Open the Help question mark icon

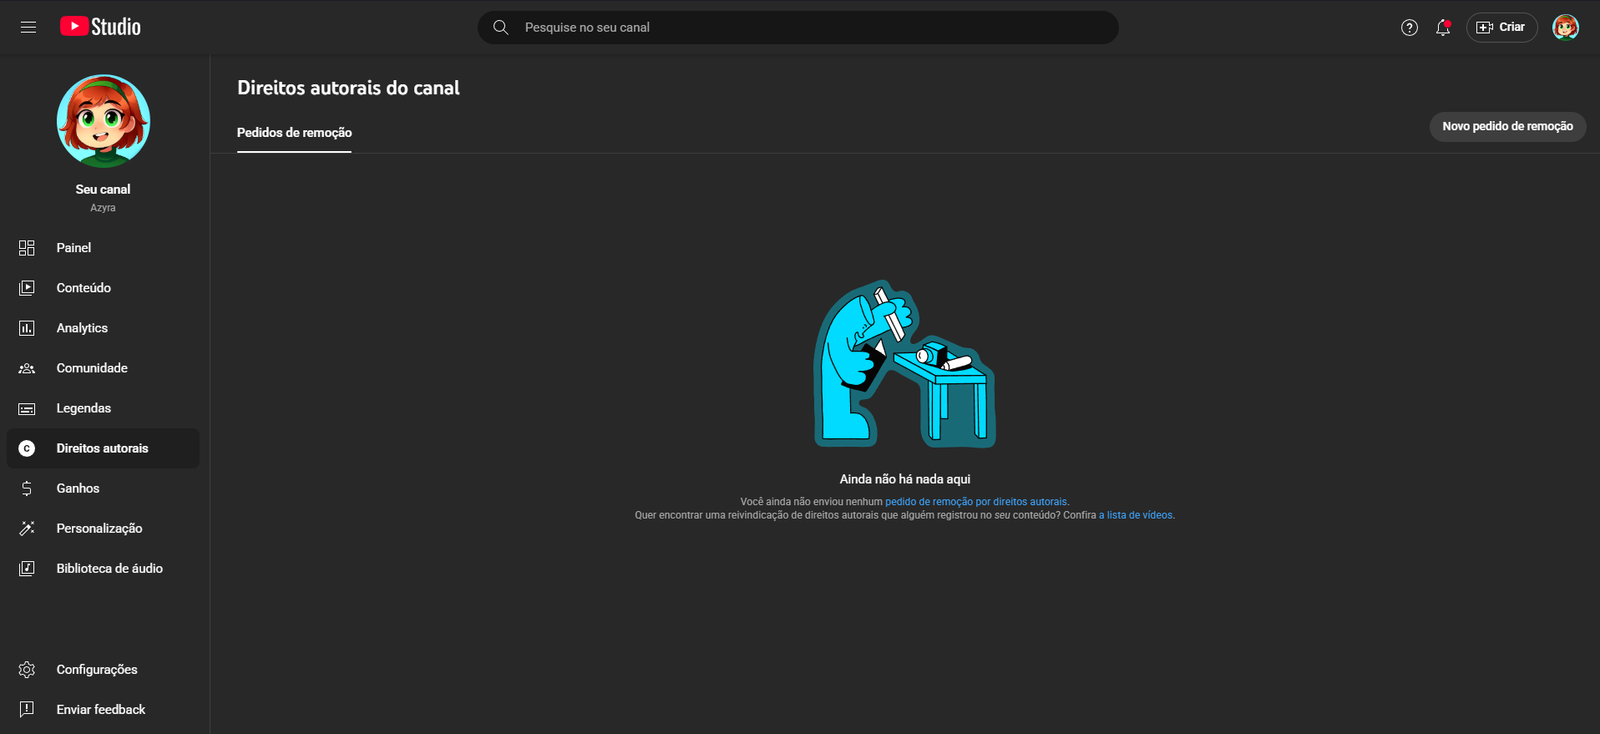[1409, 27]
